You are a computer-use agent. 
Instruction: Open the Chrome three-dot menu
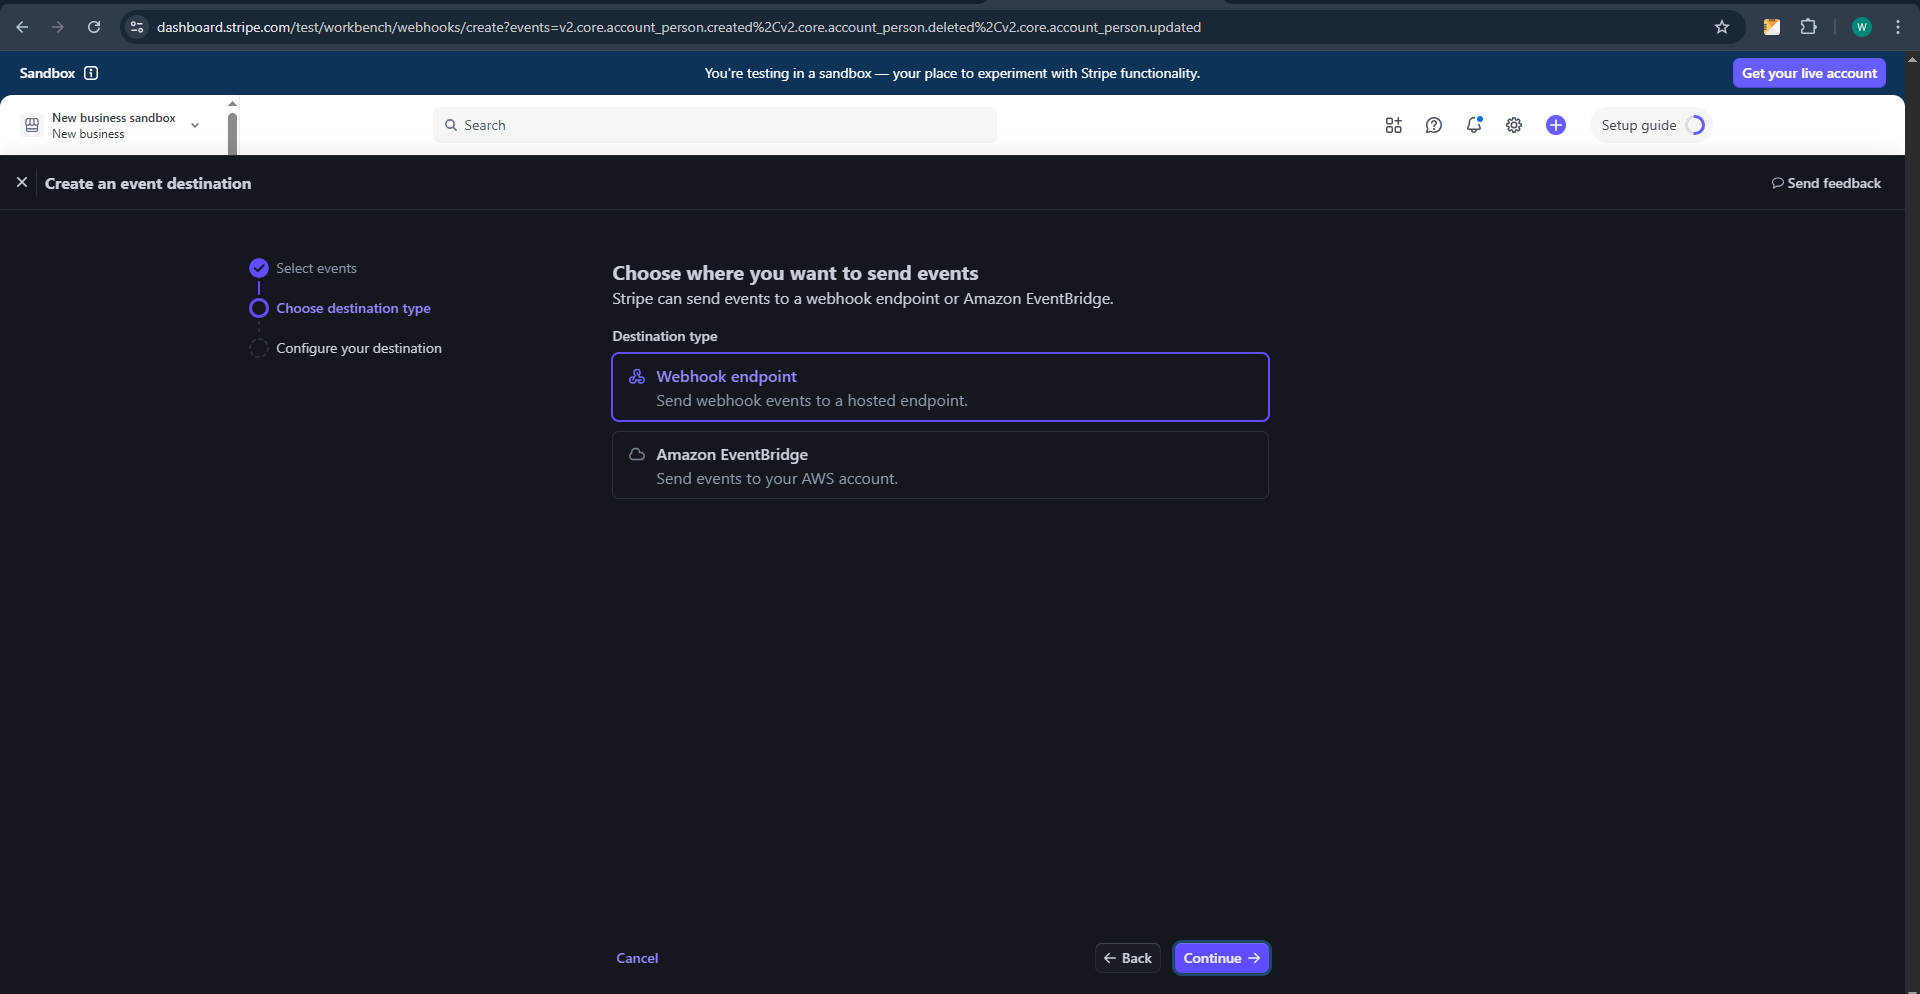[1898, 27]
